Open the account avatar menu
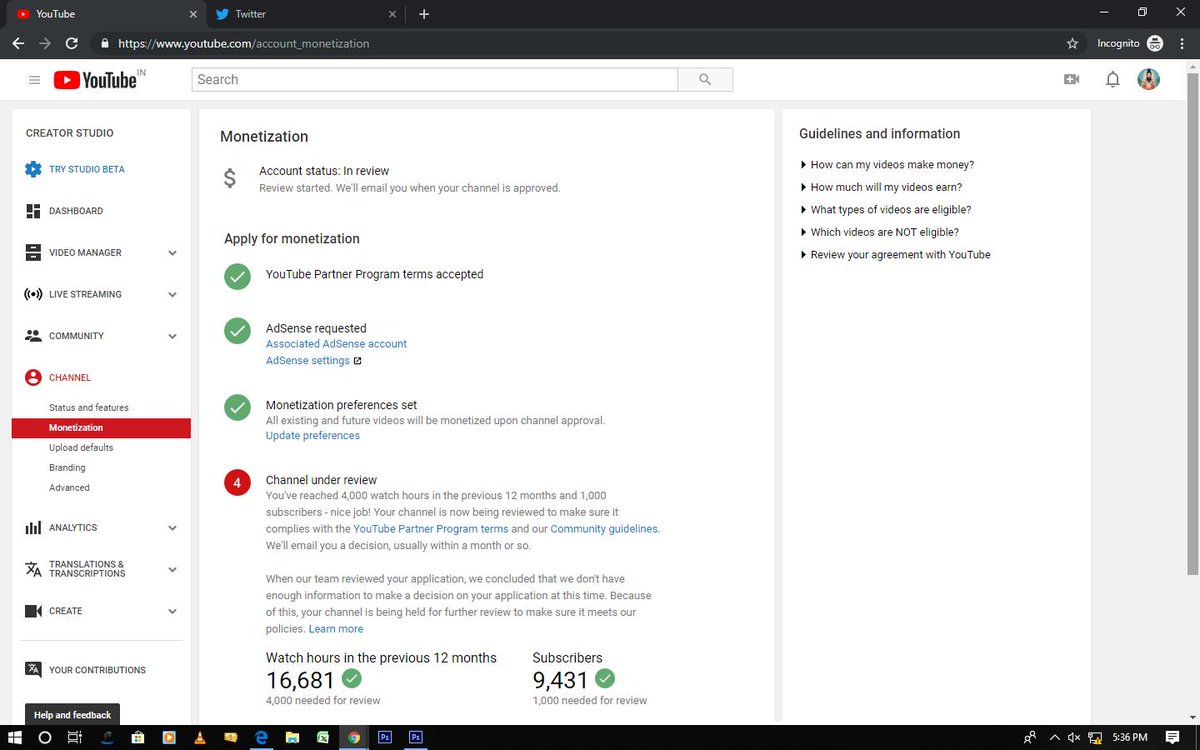1200x750 pixels. [x=1149, y=80]
